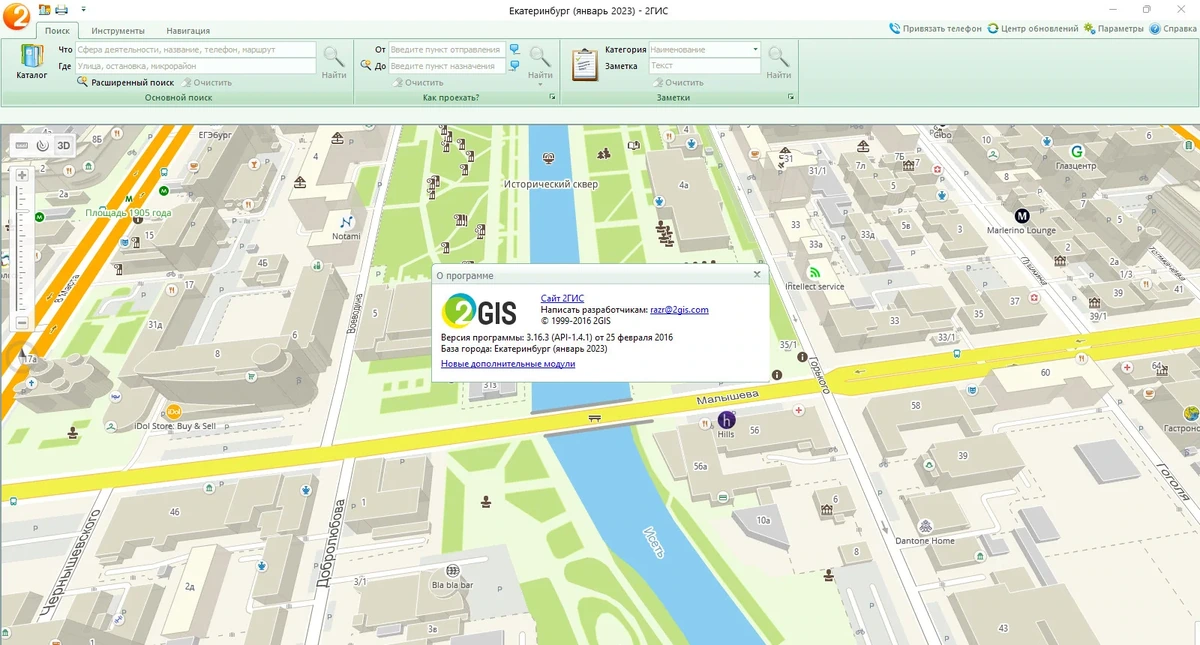Open Расширенный поиск advanced search
Screen dimensions: 1200x645
click(126, 83)
